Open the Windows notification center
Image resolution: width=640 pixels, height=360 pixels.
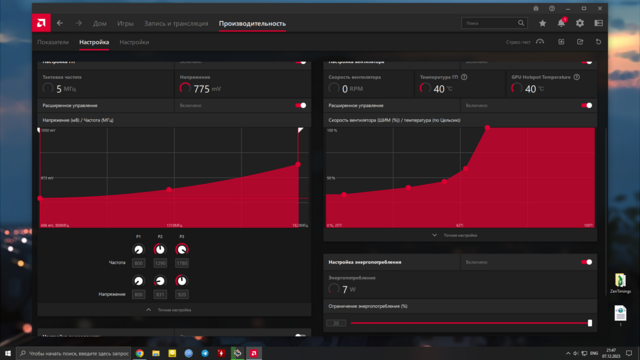tap(629, 353)
